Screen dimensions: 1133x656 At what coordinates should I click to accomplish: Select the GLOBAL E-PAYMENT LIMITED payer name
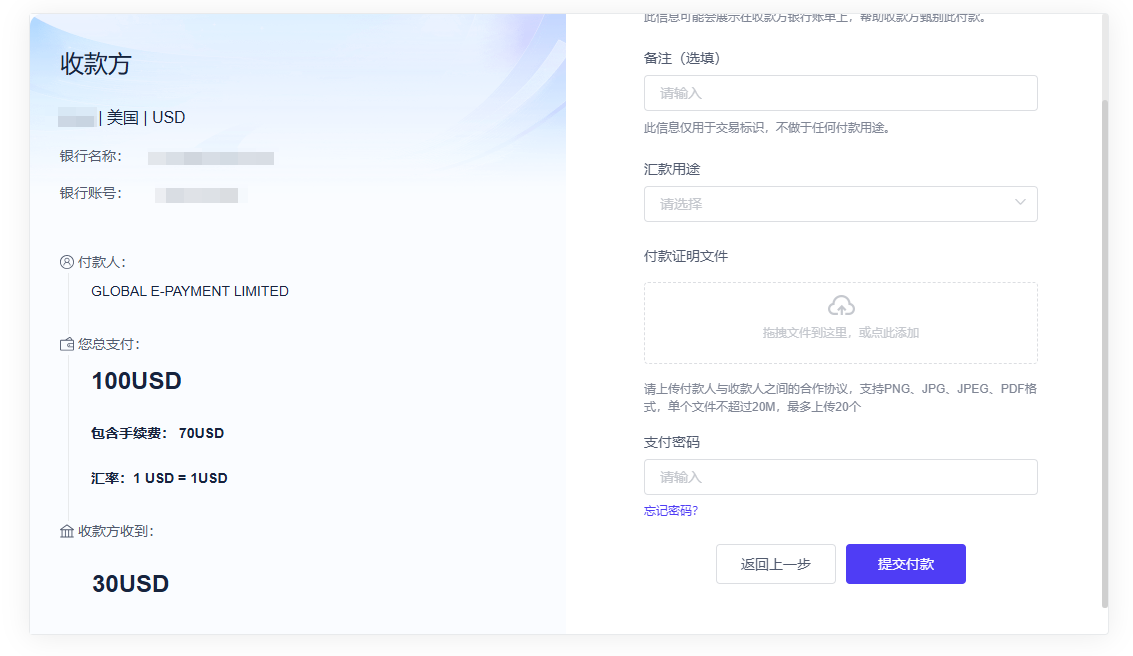190,291
